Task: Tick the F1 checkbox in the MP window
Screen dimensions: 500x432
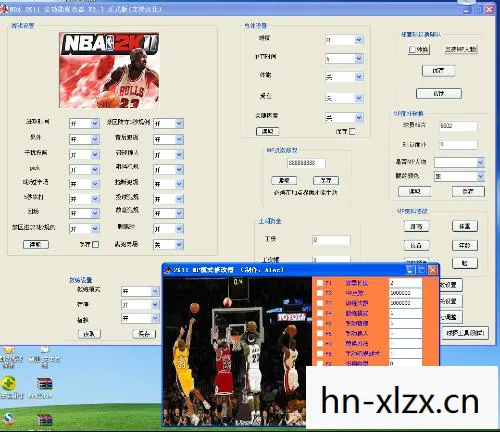Action: [320, 283]
